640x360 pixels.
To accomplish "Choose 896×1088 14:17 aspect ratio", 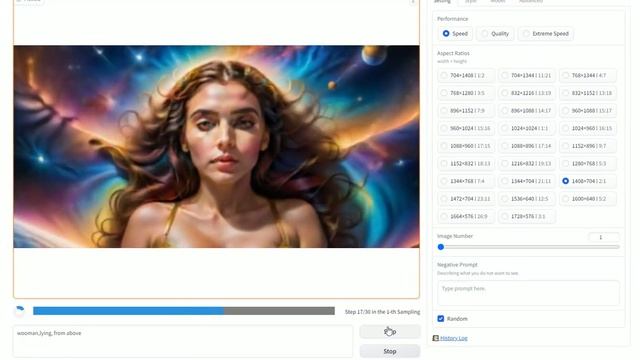I will pos(527,111).
